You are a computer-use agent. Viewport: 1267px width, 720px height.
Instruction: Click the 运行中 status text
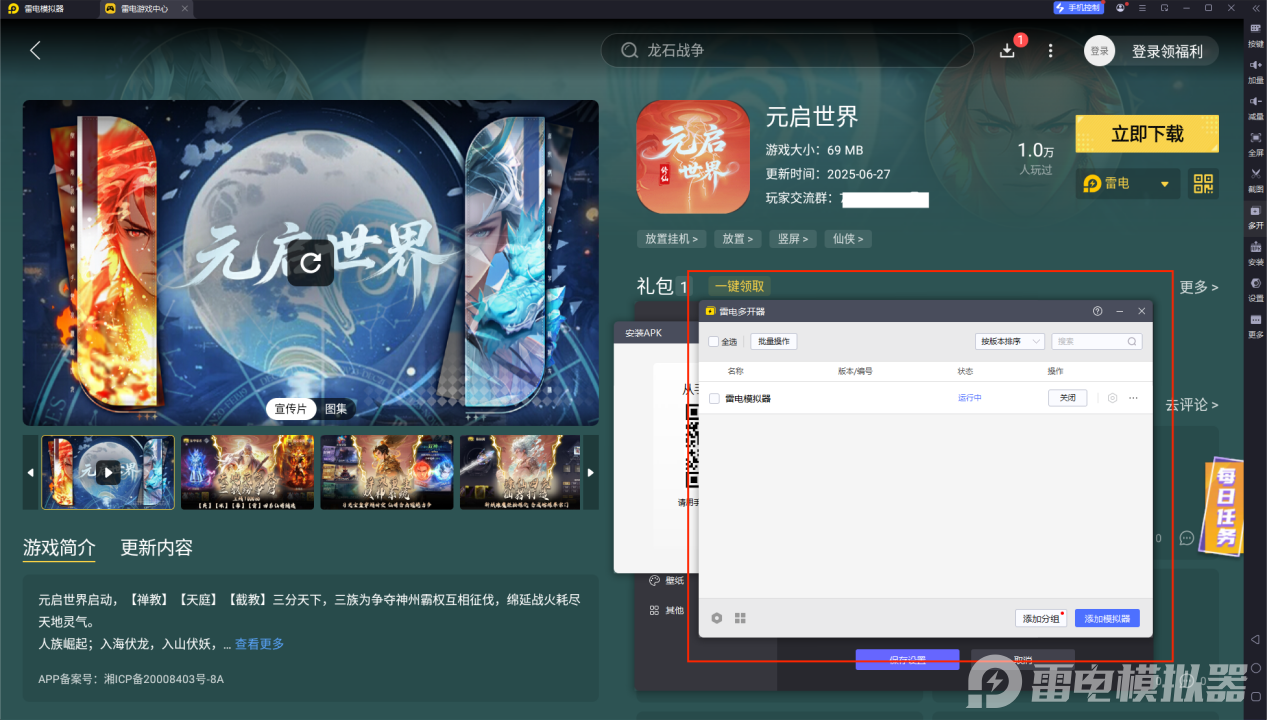(970, 398)
